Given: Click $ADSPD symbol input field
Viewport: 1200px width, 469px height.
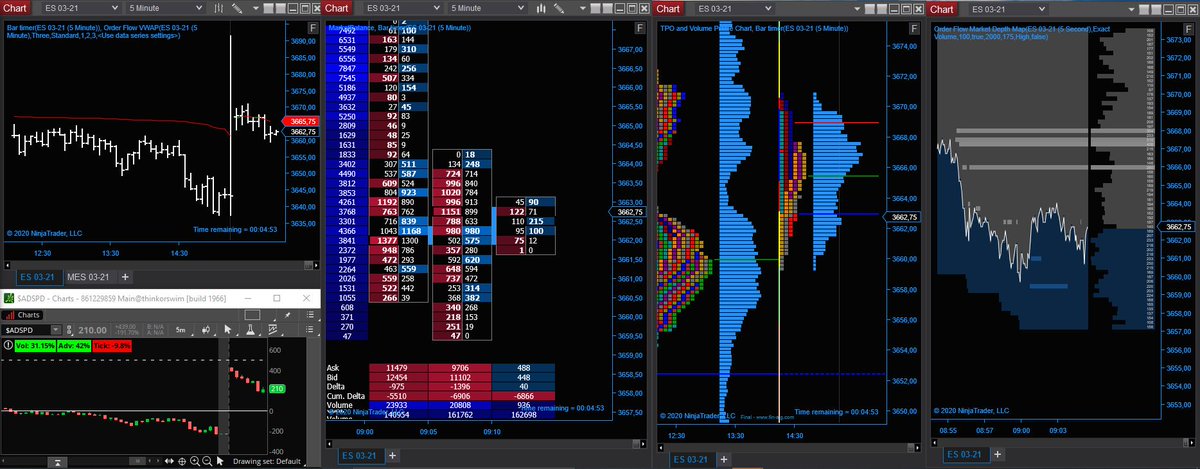Looking at the screenshot, I should [25, 330].
